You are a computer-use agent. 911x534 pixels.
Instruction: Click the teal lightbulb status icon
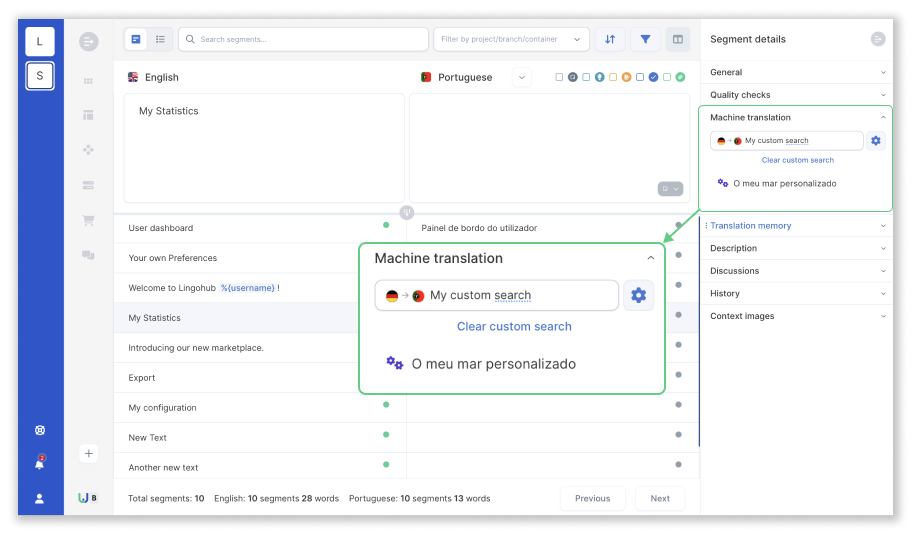(600, 77)
